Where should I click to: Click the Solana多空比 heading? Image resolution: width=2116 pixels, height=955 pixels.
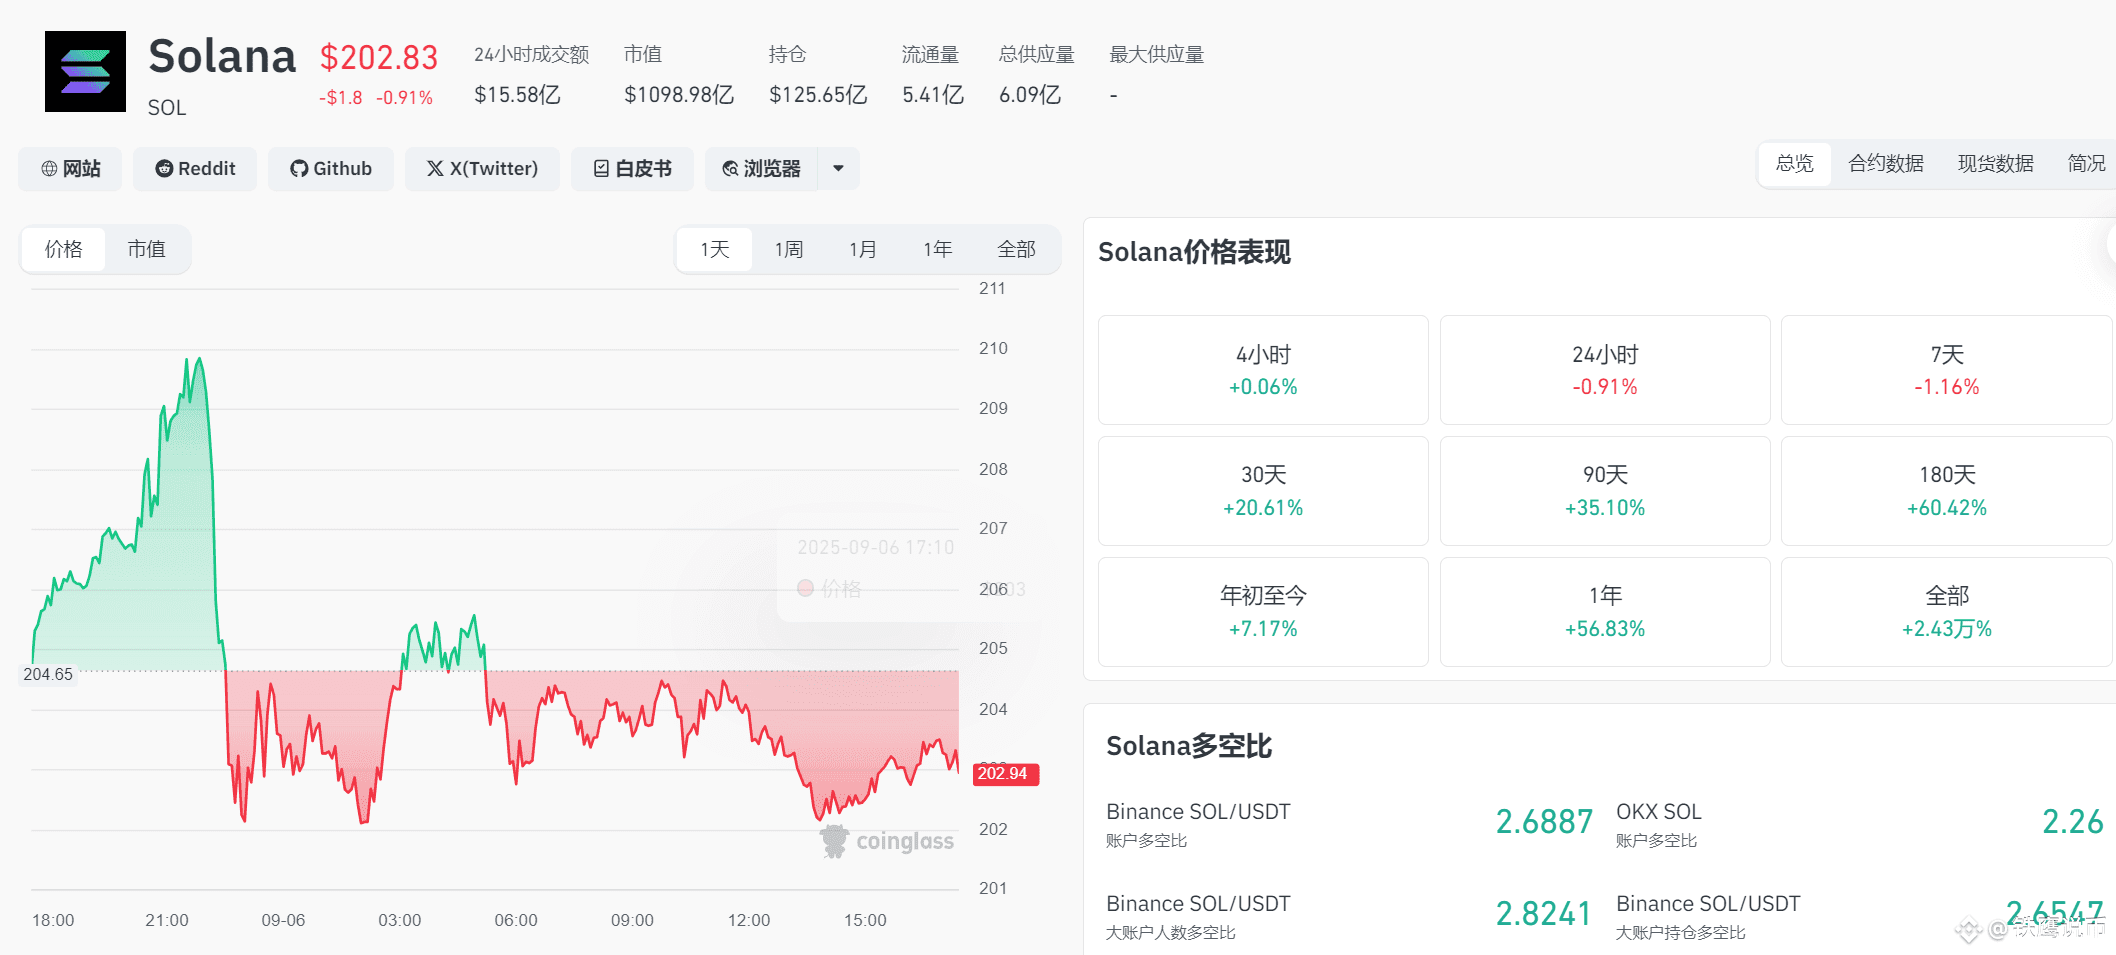point(1189,746)
